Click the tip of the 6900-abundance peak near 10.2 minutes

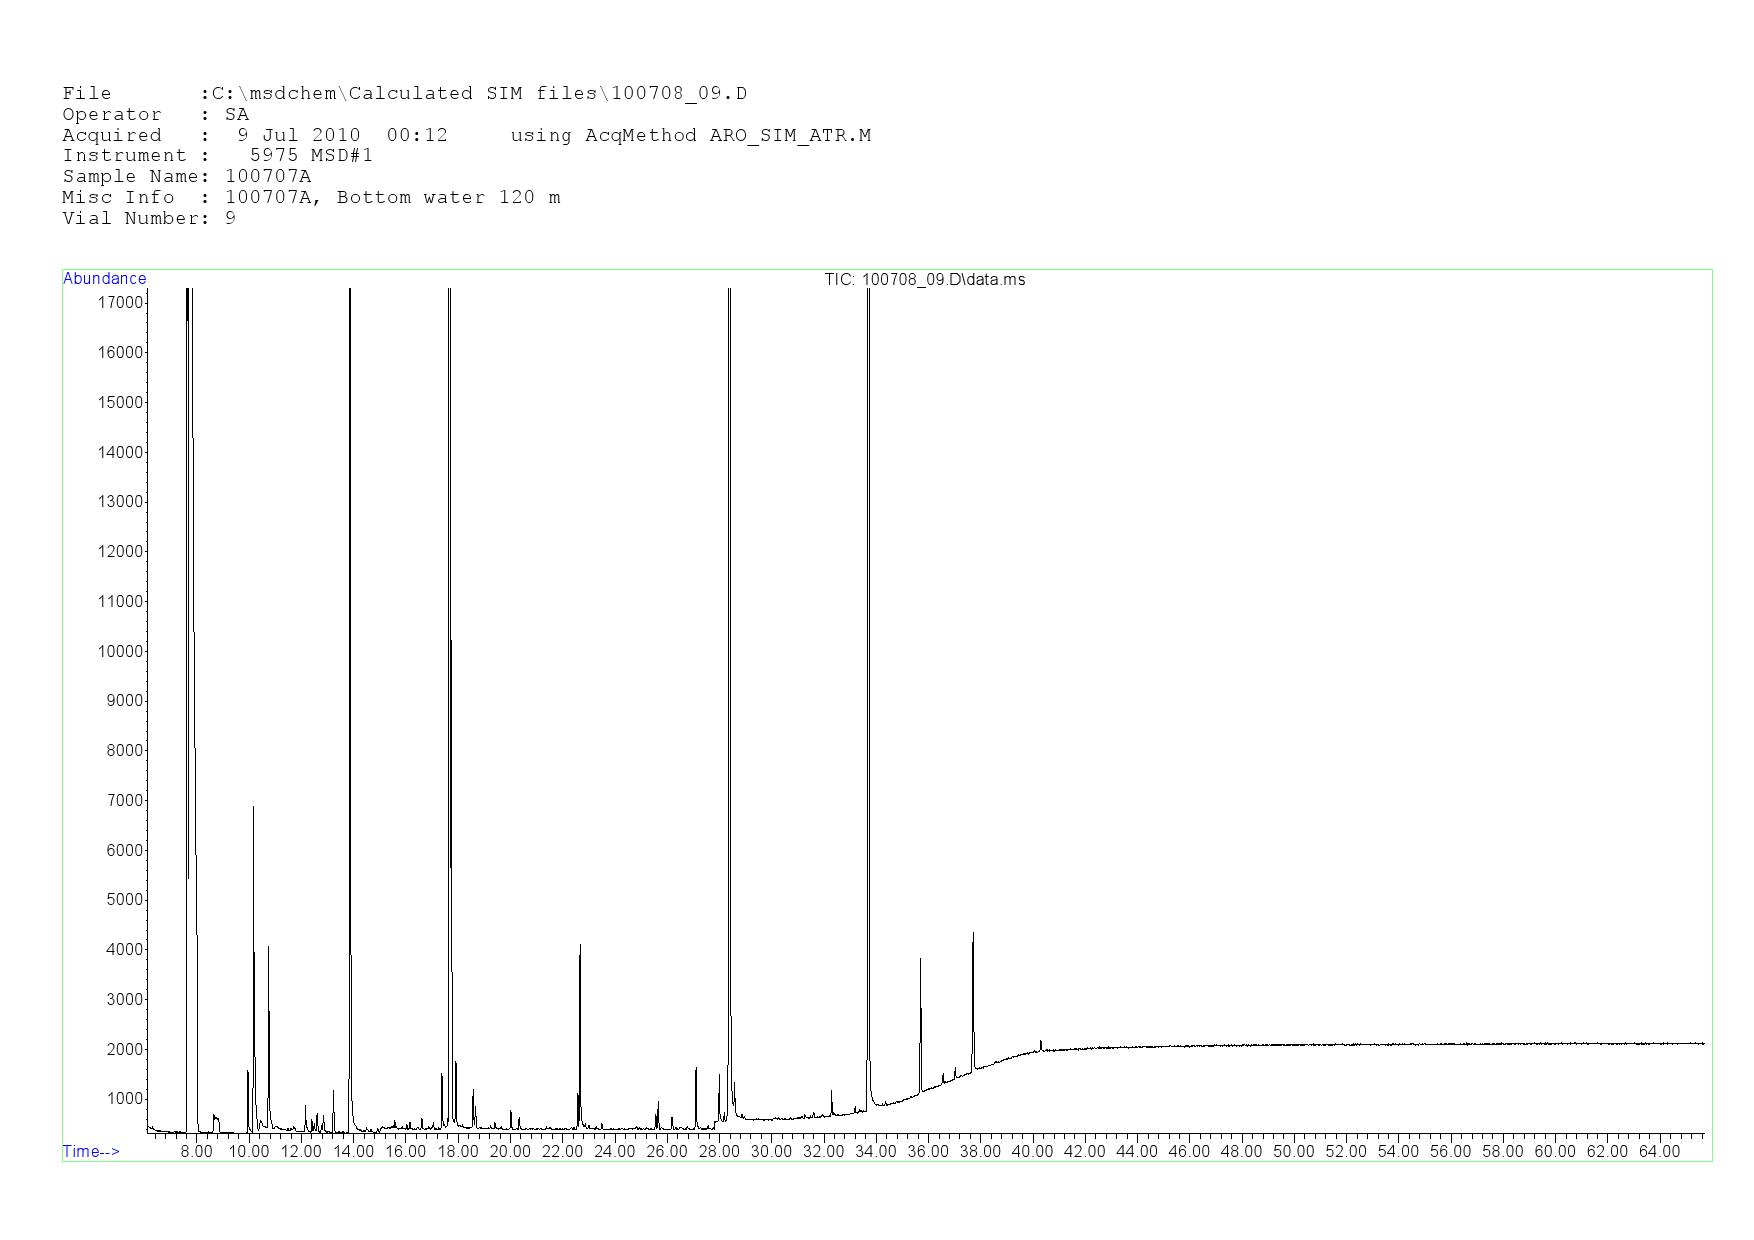(253, 808)
